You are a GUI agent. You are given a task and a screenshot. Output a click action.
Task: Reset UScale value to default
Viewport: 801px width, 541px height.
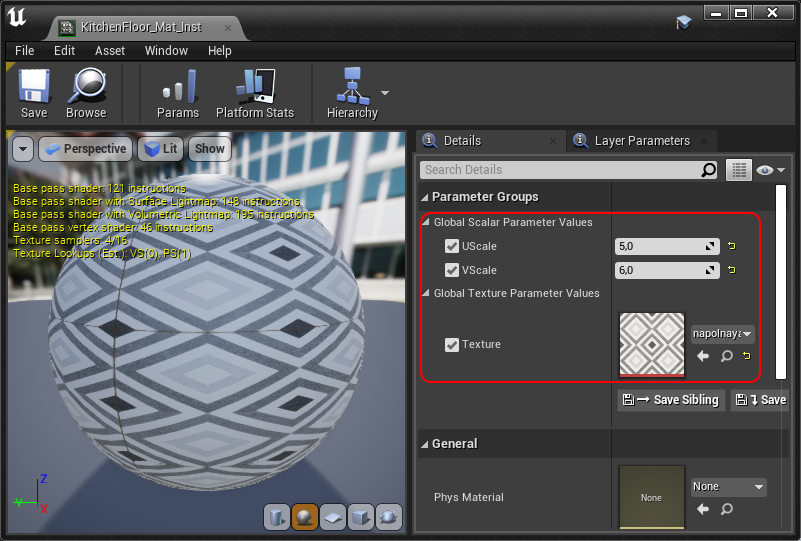(x=731, y=246)
